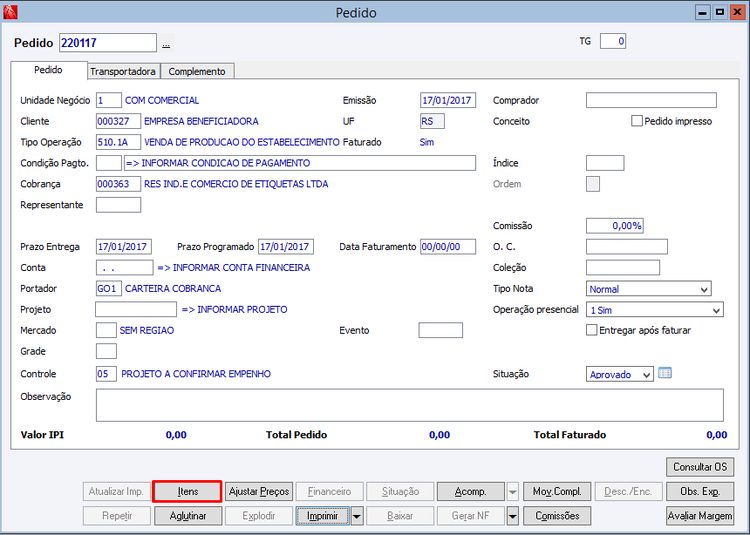750x535 pixels.
Task: Click the CARTEIRA COBRANCA text
Action: click(x=173, y=289)
